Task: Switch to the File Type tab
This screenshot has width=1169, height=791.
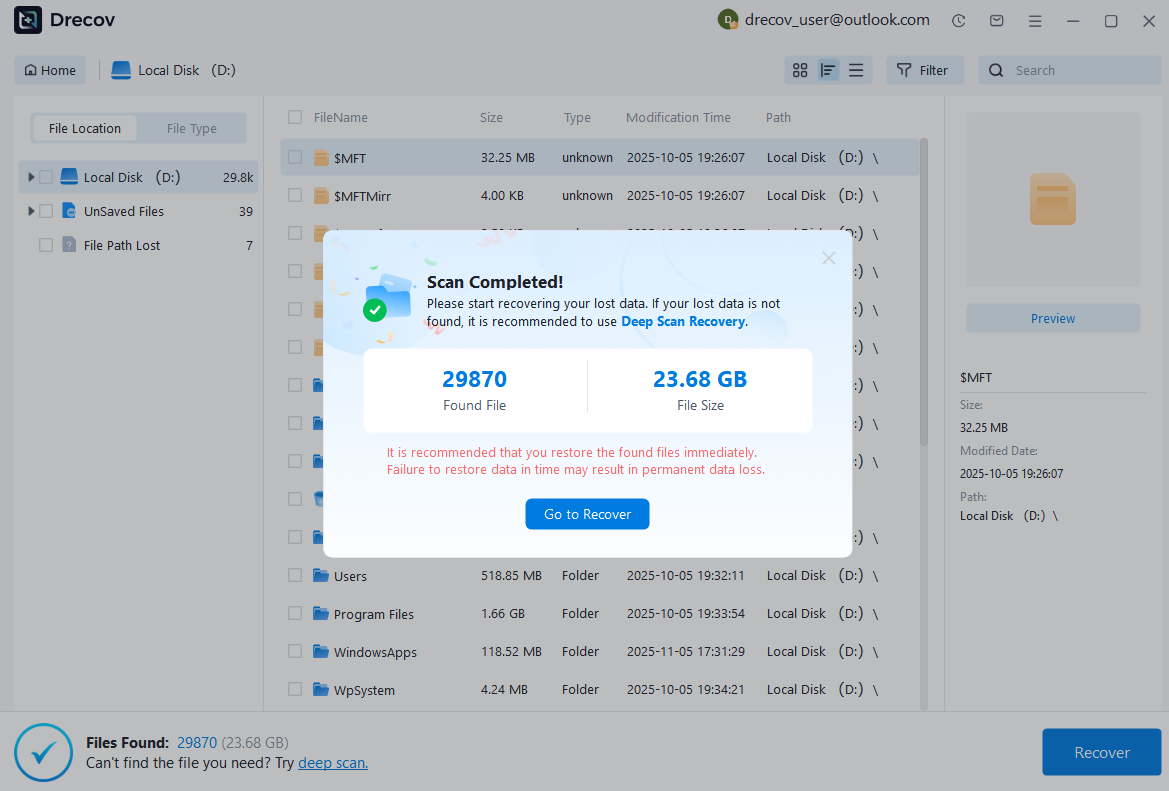Action: (191, 128)
